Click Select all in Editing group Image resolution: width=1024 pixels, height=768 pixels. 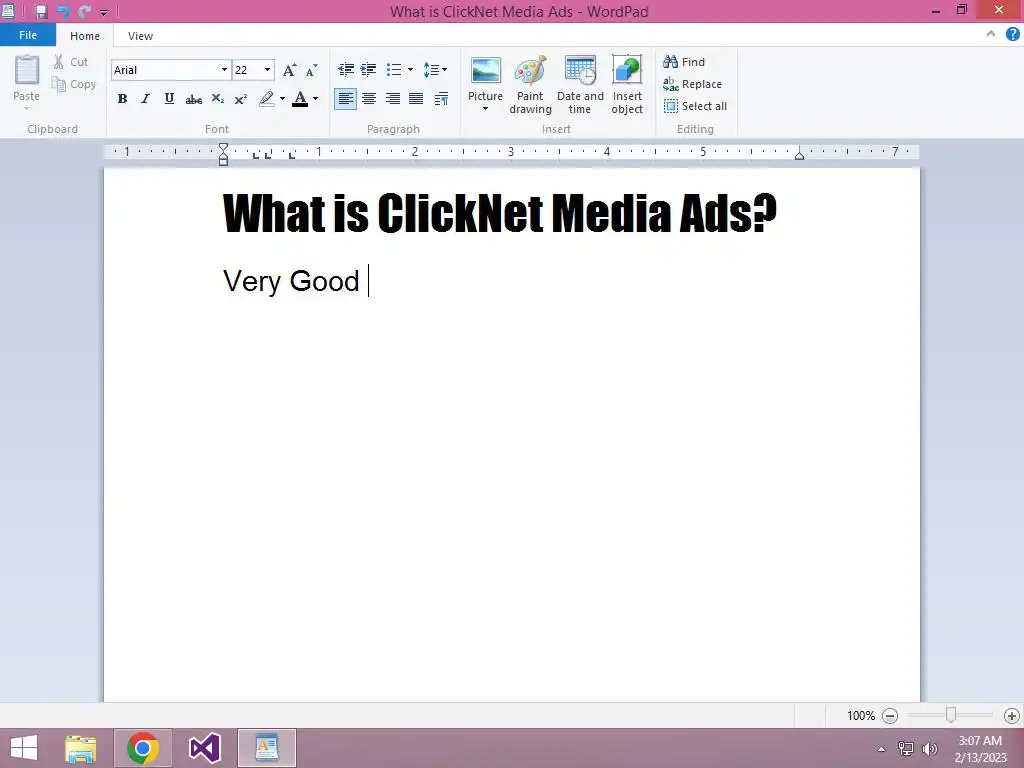click(x=695, y=106)
